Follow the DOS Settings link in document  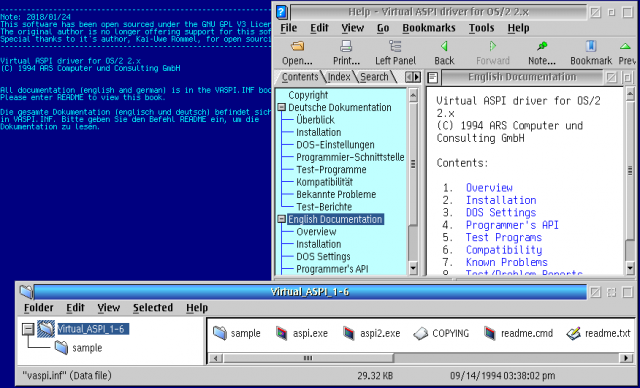tap(501, 213)
